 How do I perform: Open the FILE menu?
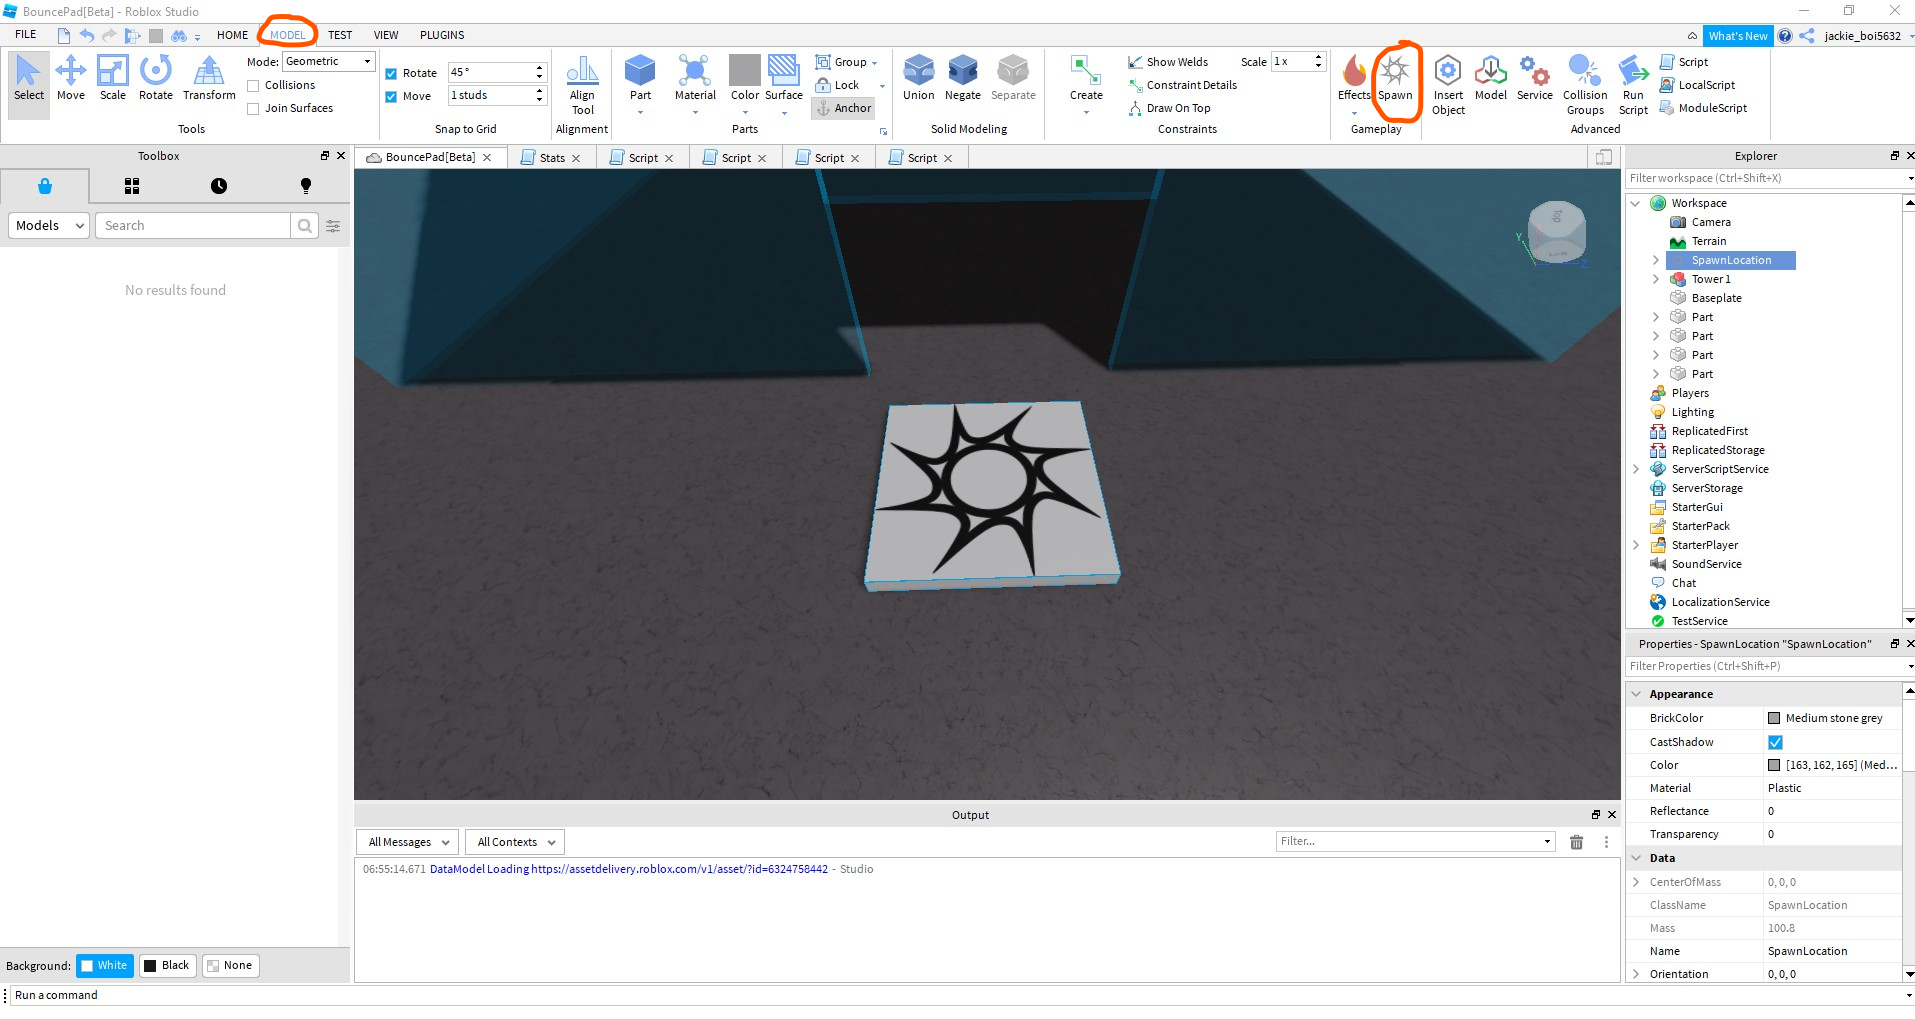(25, 34)
